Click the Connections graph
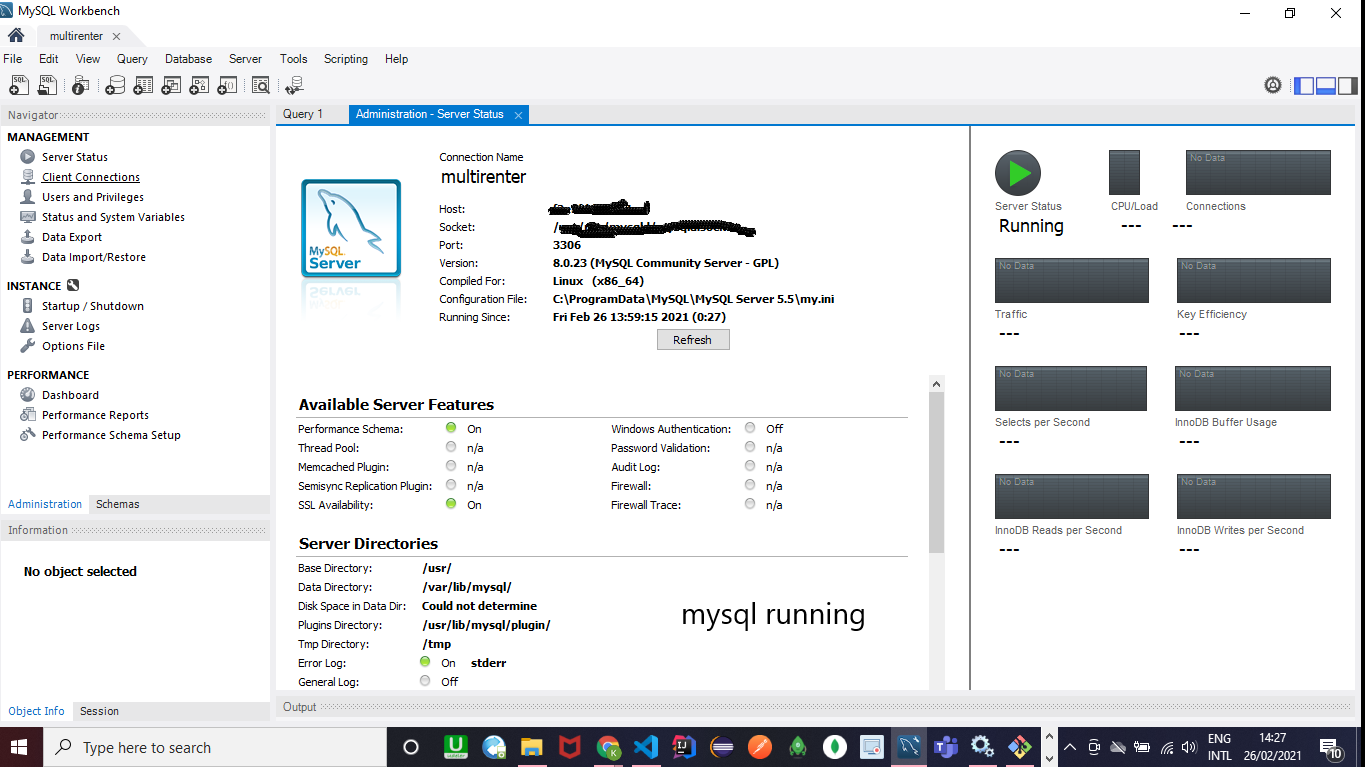Viewport: 1365px width, 767px height. tap(1258, 172)
